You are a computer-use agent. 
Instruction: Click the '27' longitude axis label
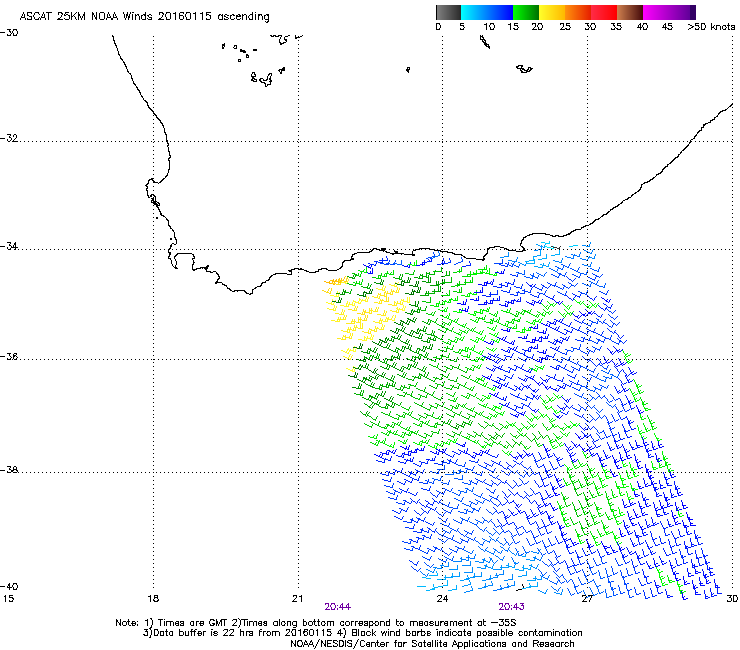[587, 599]
